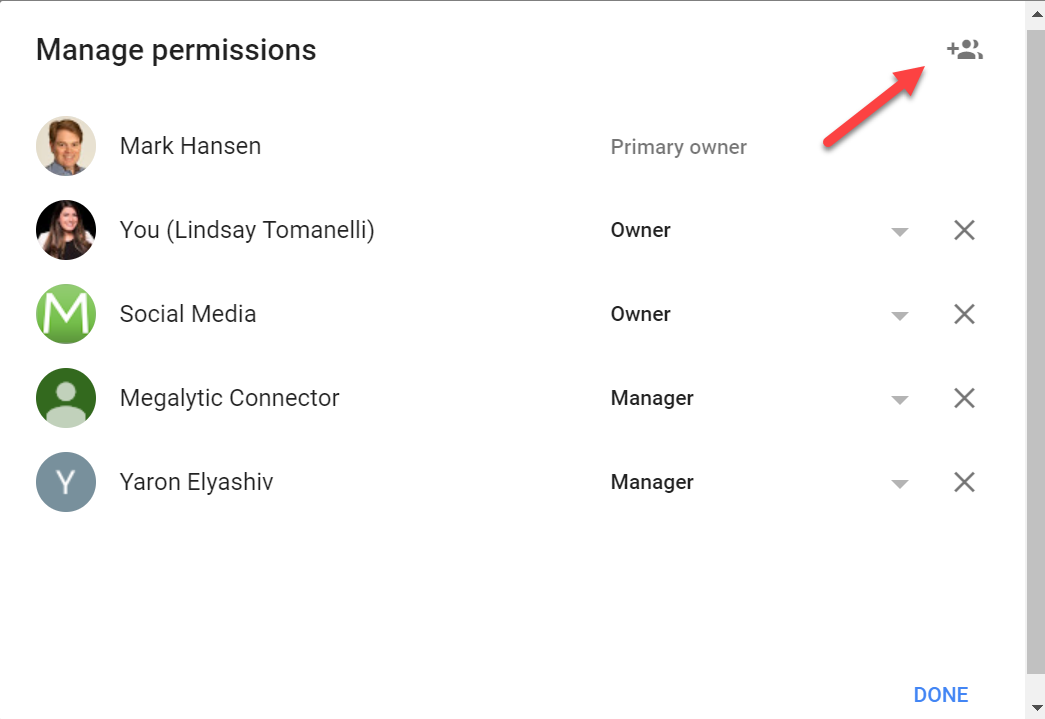1045x719 pixels.
Task: Click Megalytic Connector's green person avatar
Action: pos(66,398)
